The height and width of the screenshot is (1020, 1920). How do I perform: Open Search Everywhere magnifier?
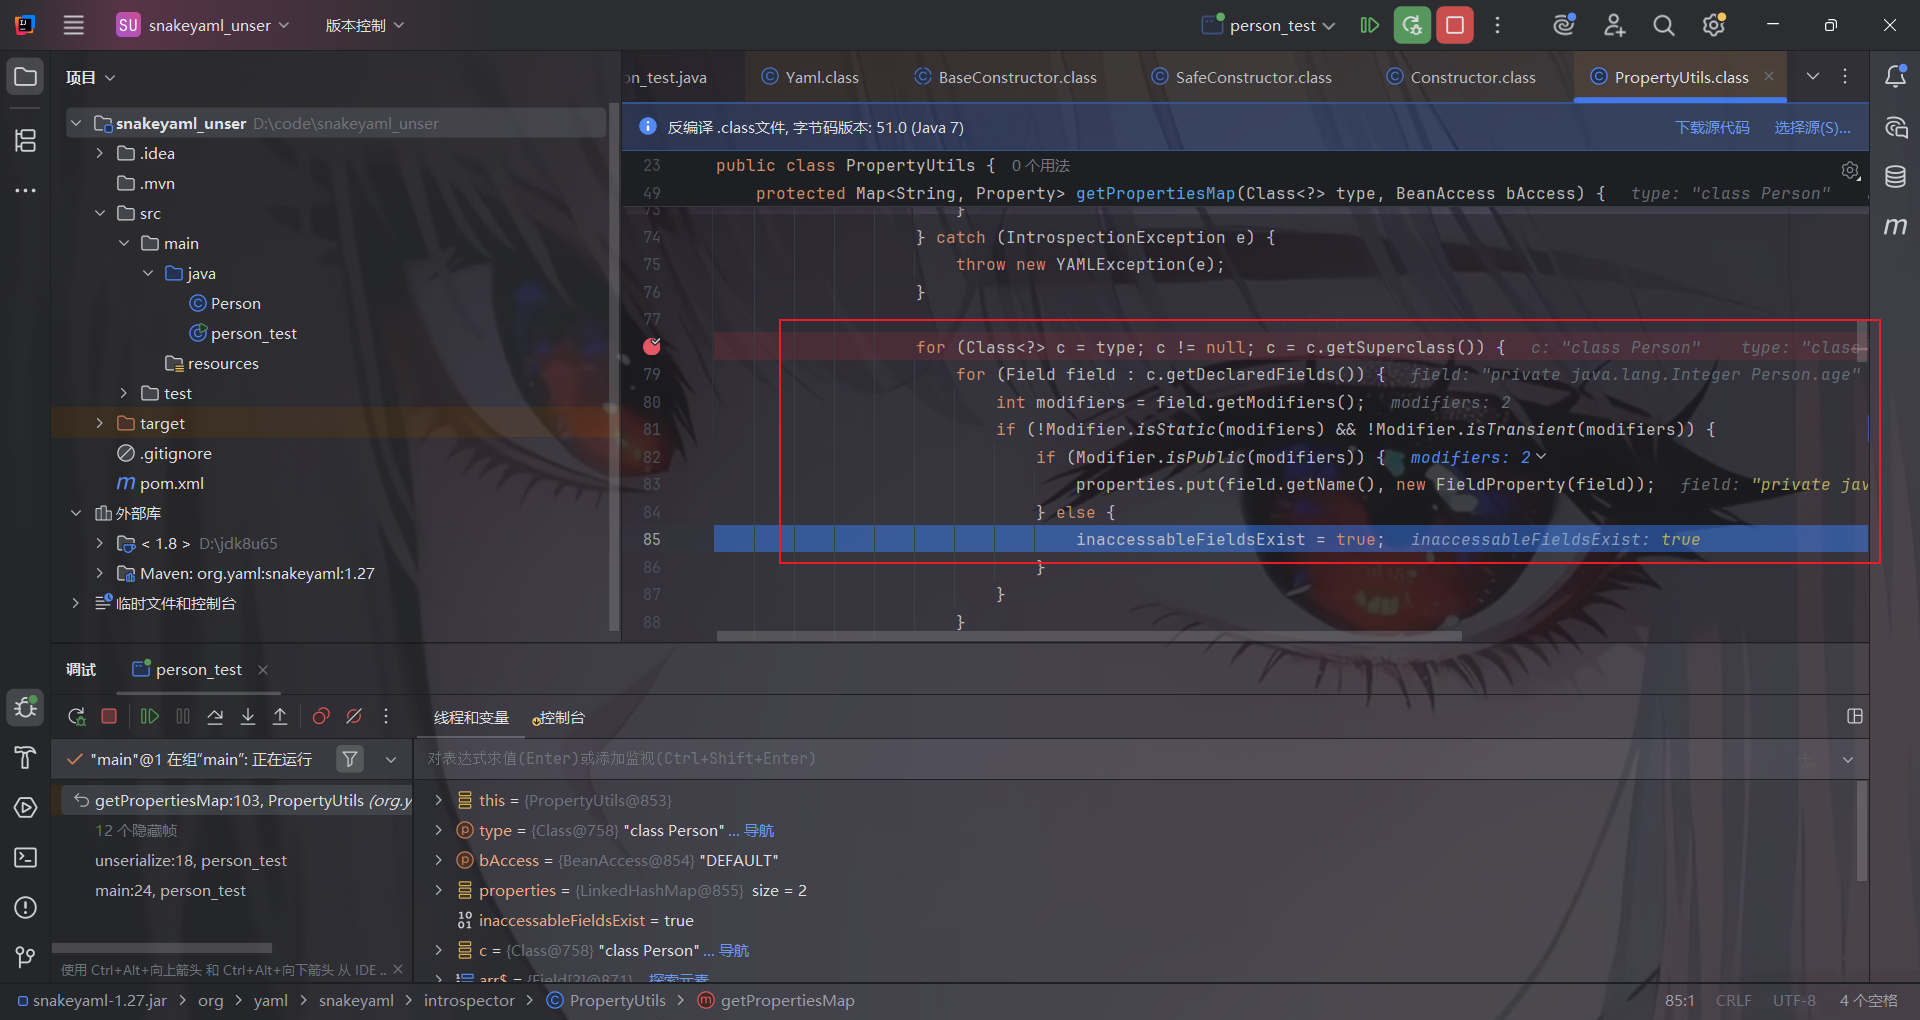point(1664,25)
